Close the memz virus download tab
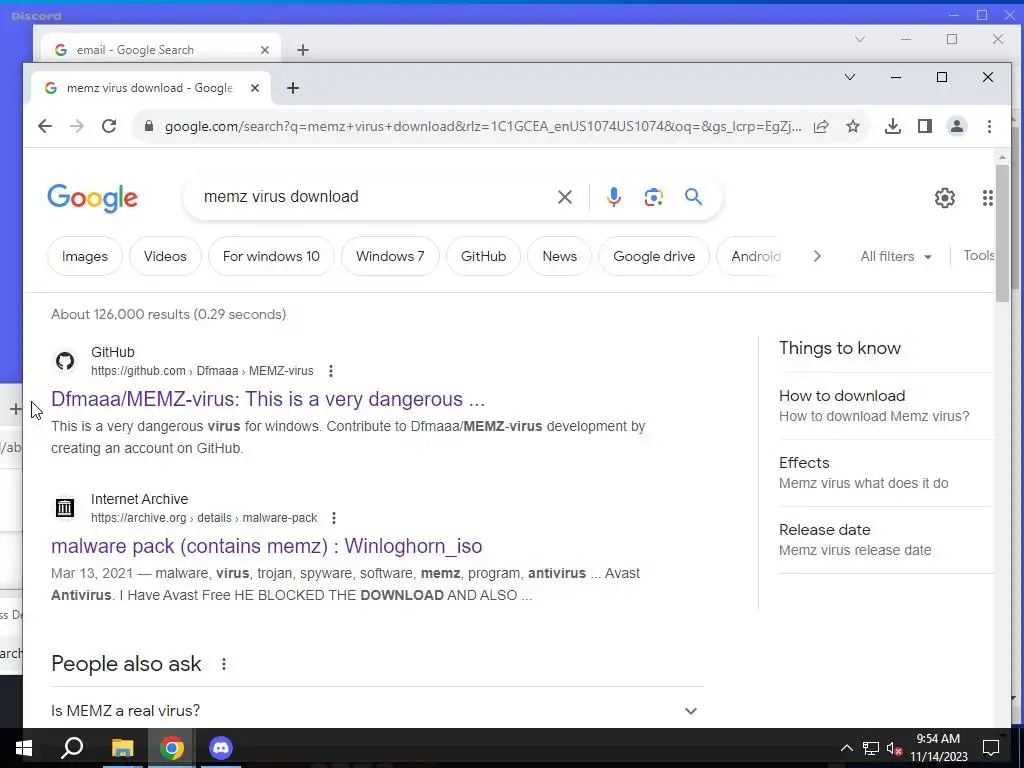The width and height of the screenshot is (1024, 768). click(255, 88)
